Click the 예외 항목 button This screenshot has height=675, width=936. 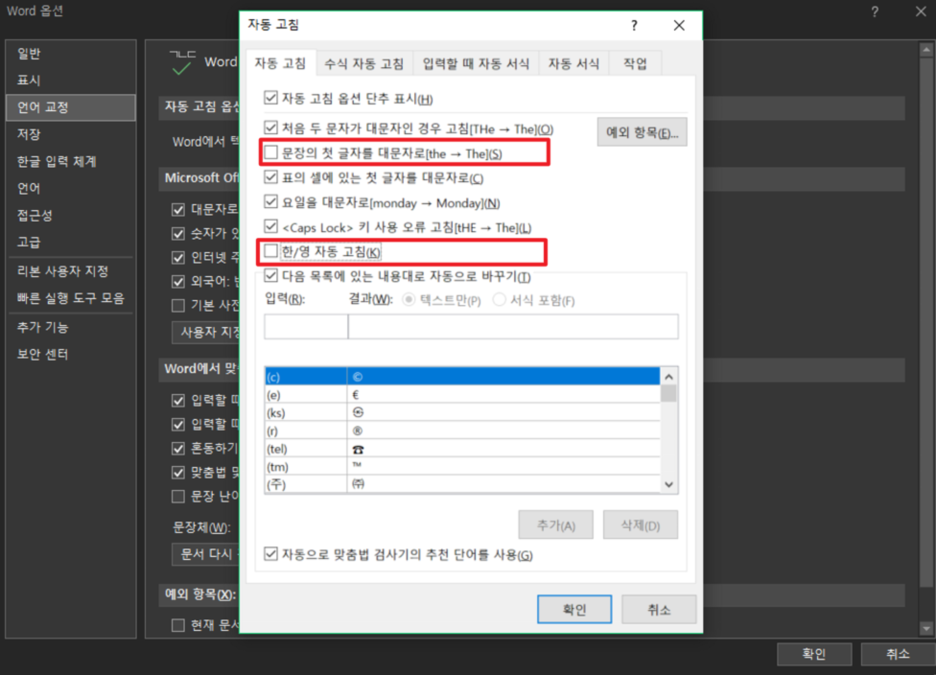[642, 132]
